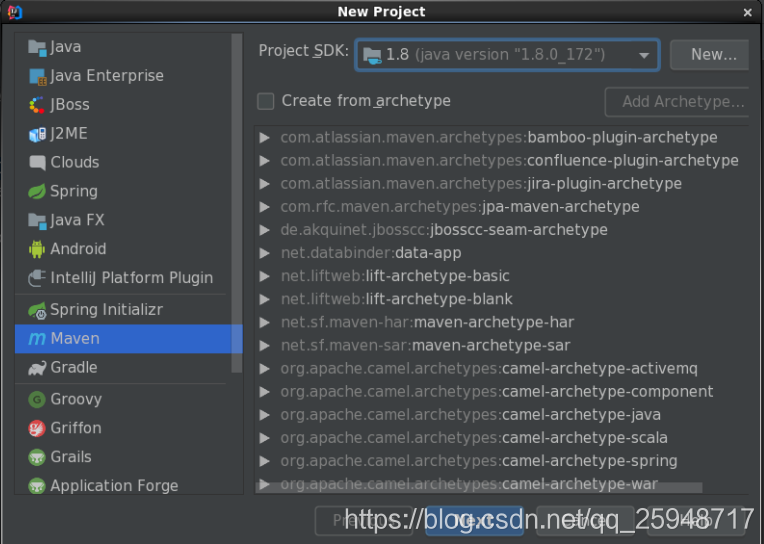The image size is (764, 544).
Task: Click the archetype list horizontal scrollbar
Action: pos(479,487)
